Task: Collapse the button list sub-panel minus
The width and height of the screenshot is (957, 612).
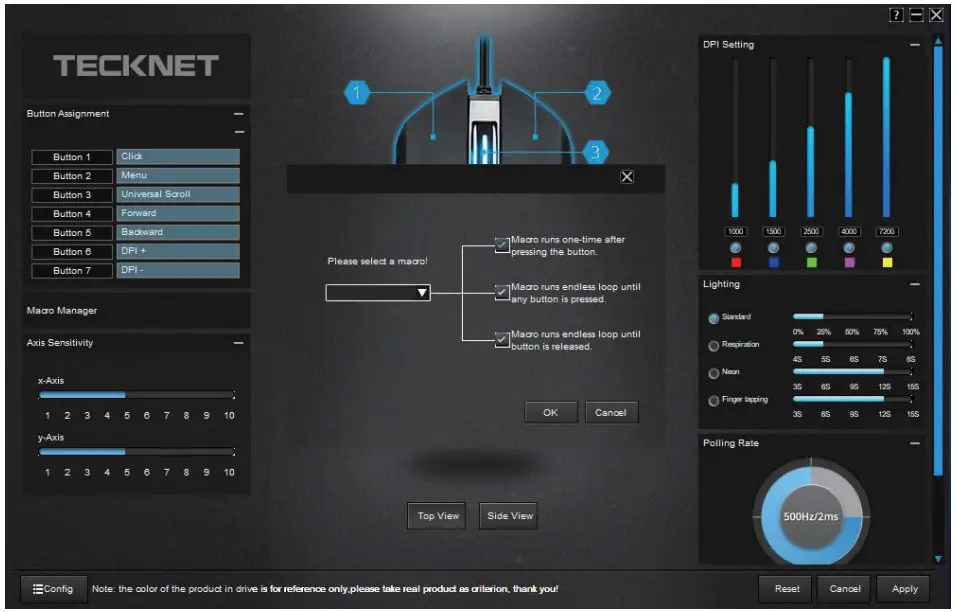Action: point(239,132)
